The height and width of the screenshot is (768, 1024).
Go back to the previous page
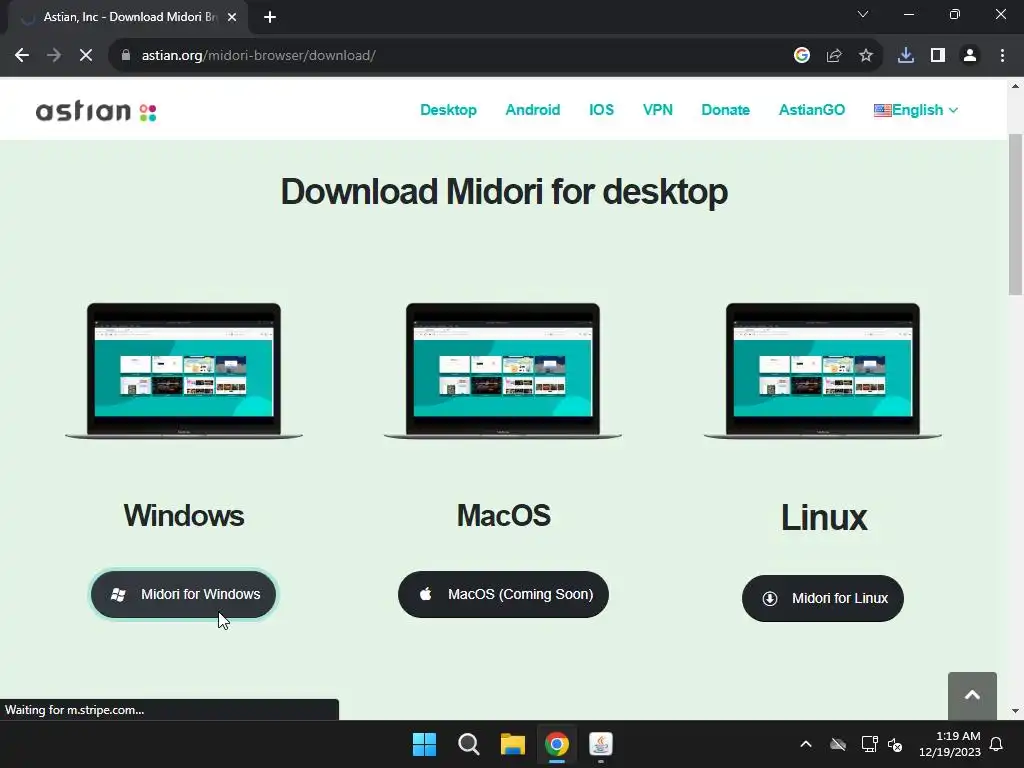pyautogui.click(x=22, y=56)
